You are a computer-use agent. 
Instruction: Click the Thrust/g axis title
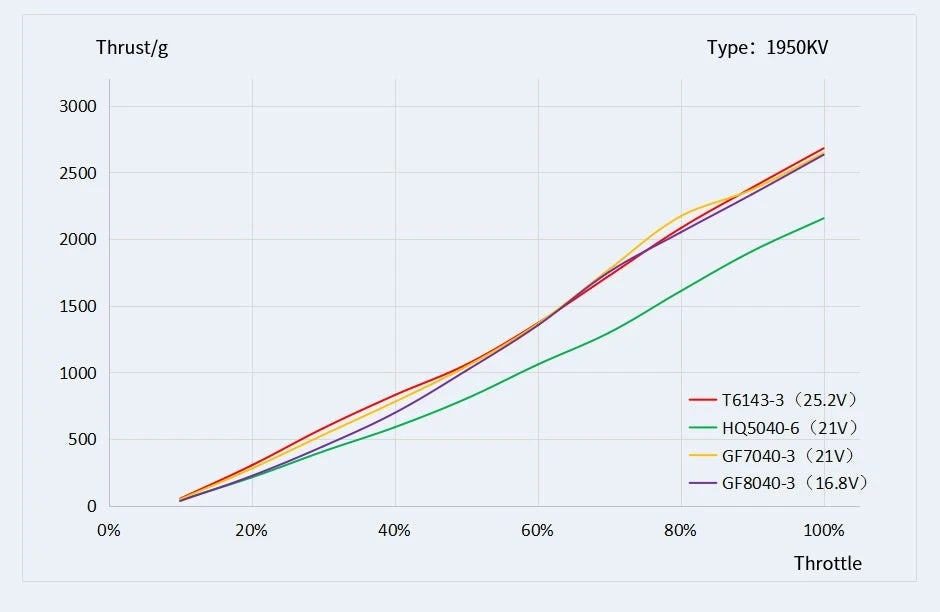point(132,48)
